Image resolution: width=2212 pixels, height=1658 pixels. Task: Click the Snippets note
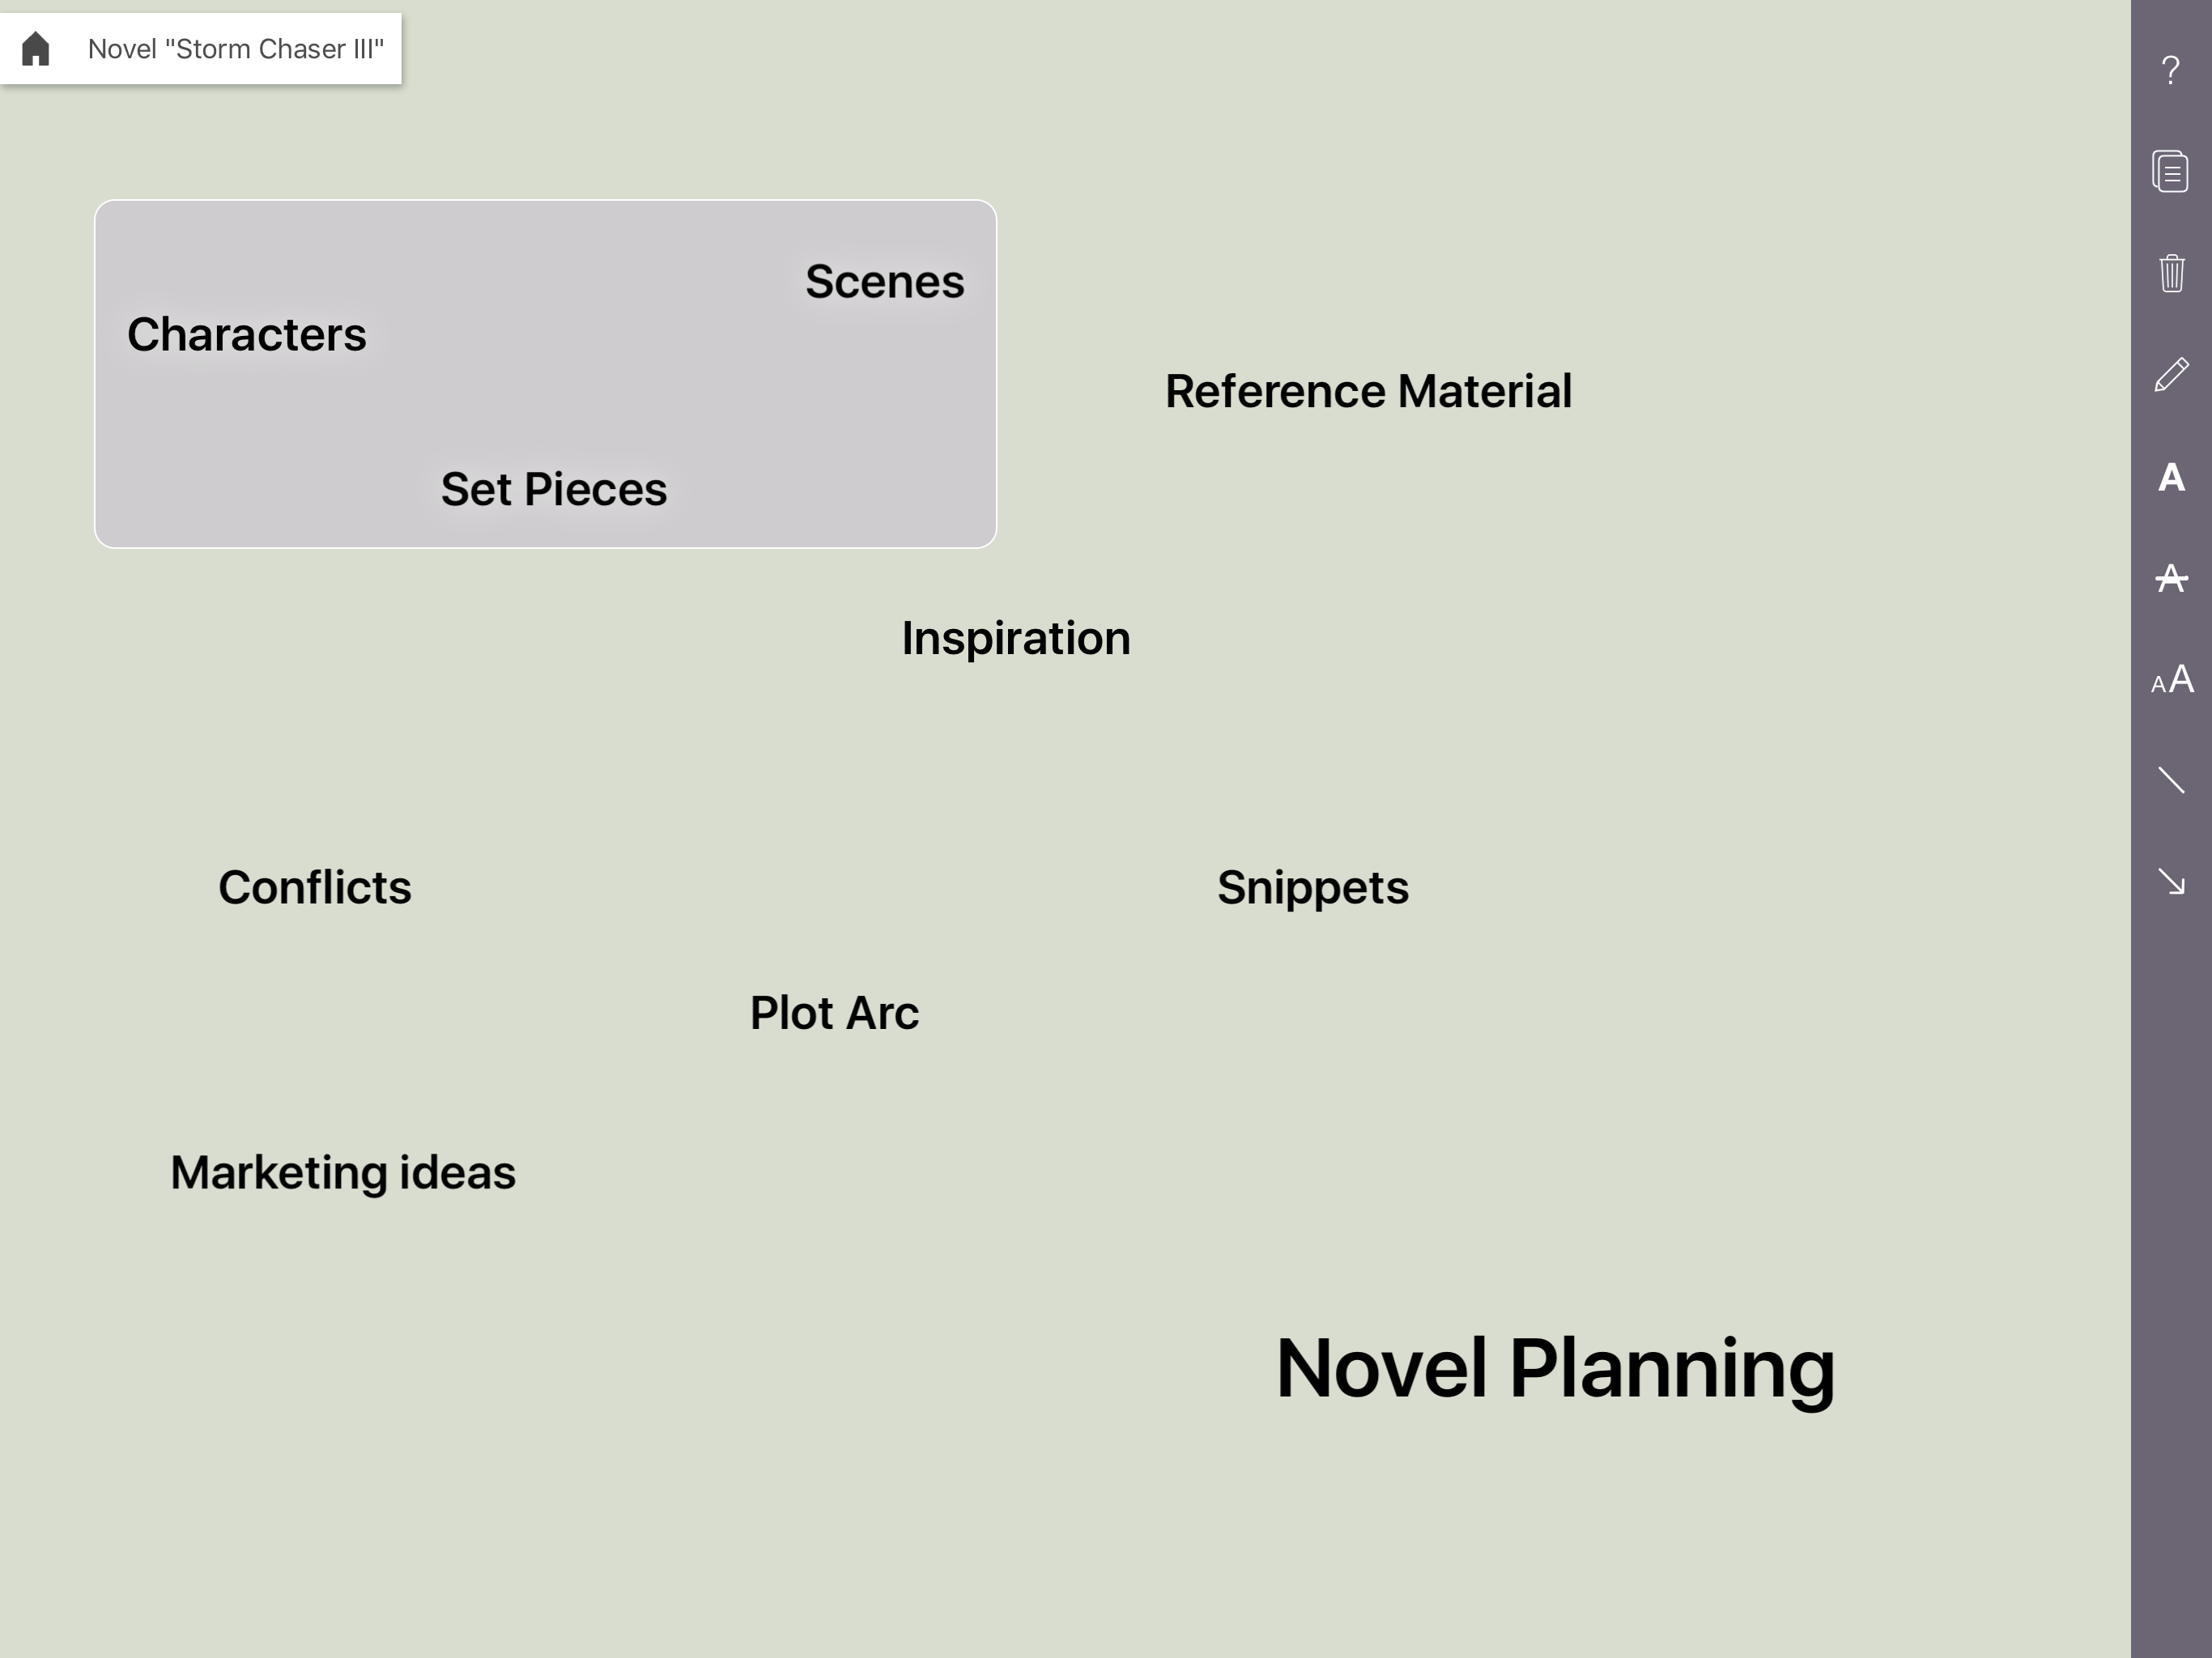(x=1312, y=887)
